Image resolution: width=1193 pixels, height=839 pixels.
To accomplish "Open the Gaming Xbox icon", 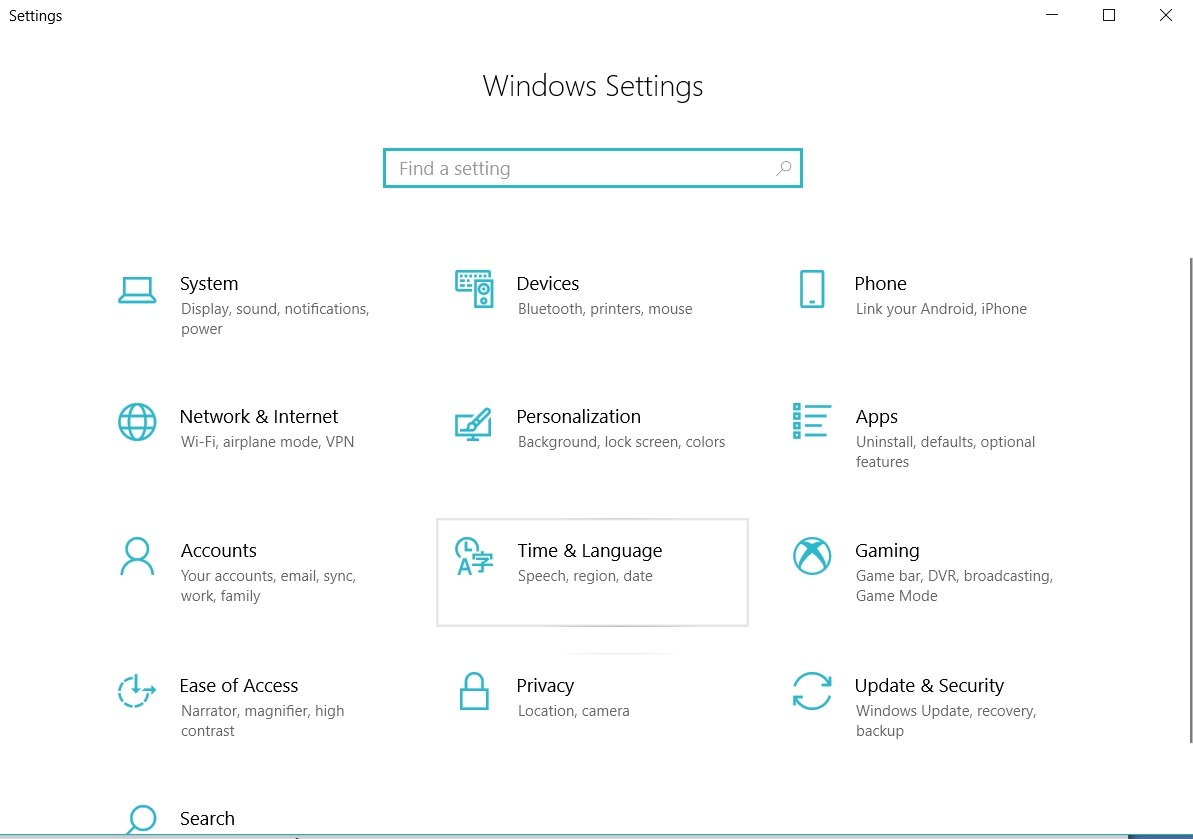I will pos(812,556).
